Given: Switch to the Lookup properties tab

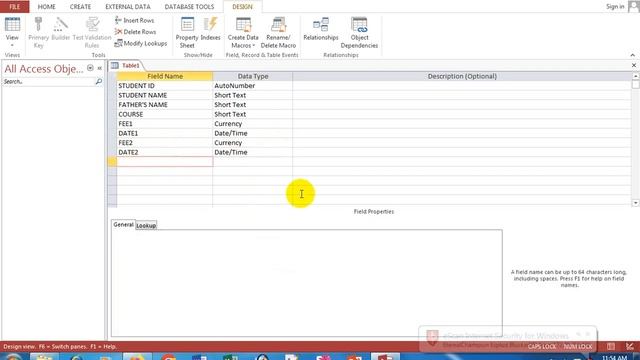Looking at the screenshot, I should tap(146, 226).
